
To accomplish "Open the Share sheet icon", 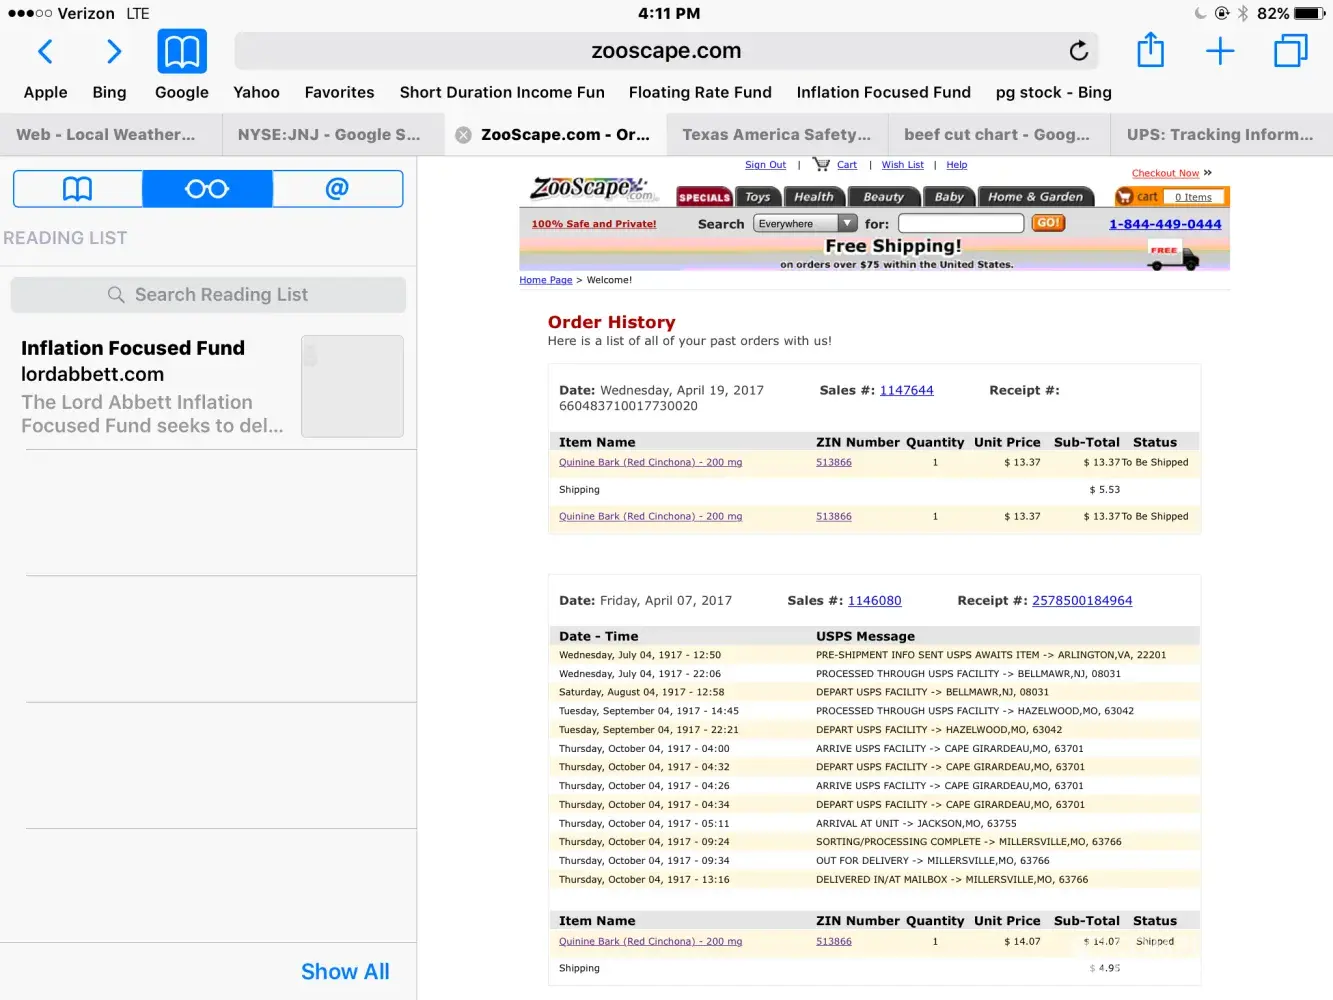I will pyautogui.click(x=1150, y=51).
